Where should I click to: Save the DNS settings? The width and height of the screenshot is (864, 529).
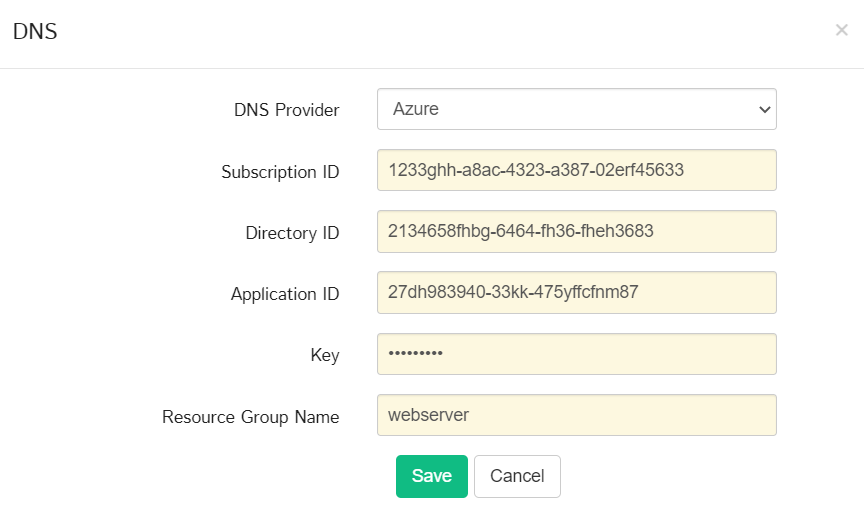click(x=431, y=476)
